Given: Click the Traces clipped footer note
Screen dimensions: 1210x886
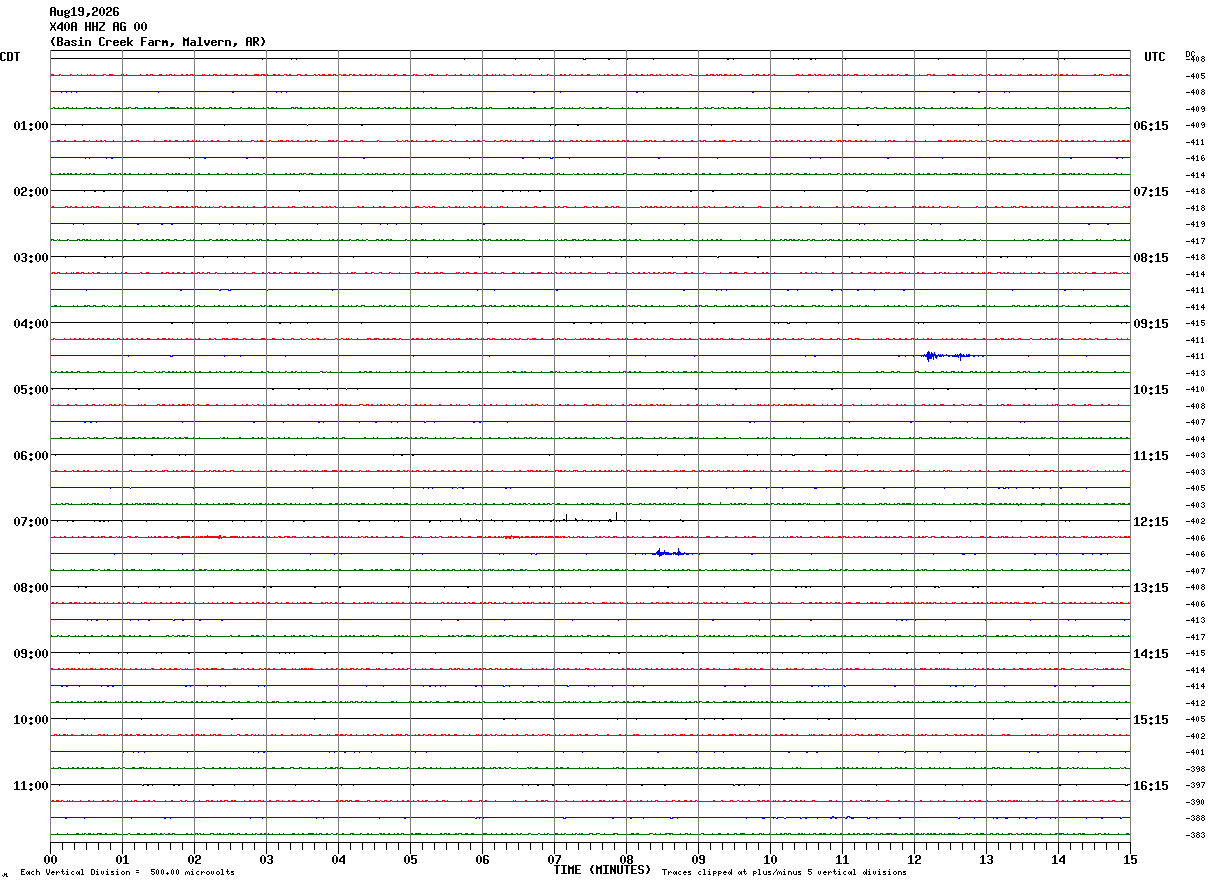Looking at the screenshot, I should (x=784, y=873).
